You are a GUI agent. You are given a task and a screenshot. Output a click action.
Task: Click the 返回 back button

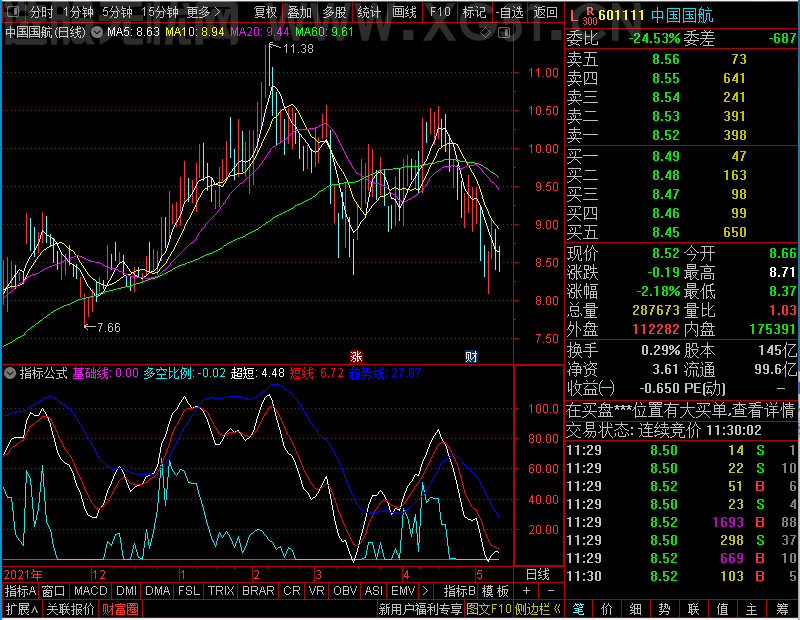tap(545, 12)
